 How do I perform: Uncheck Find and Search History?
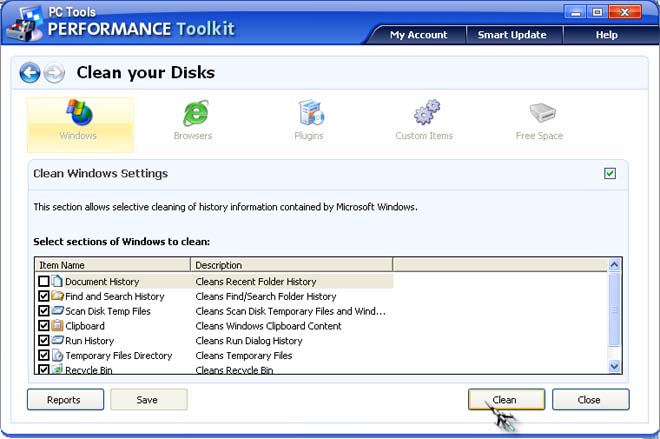43,296
